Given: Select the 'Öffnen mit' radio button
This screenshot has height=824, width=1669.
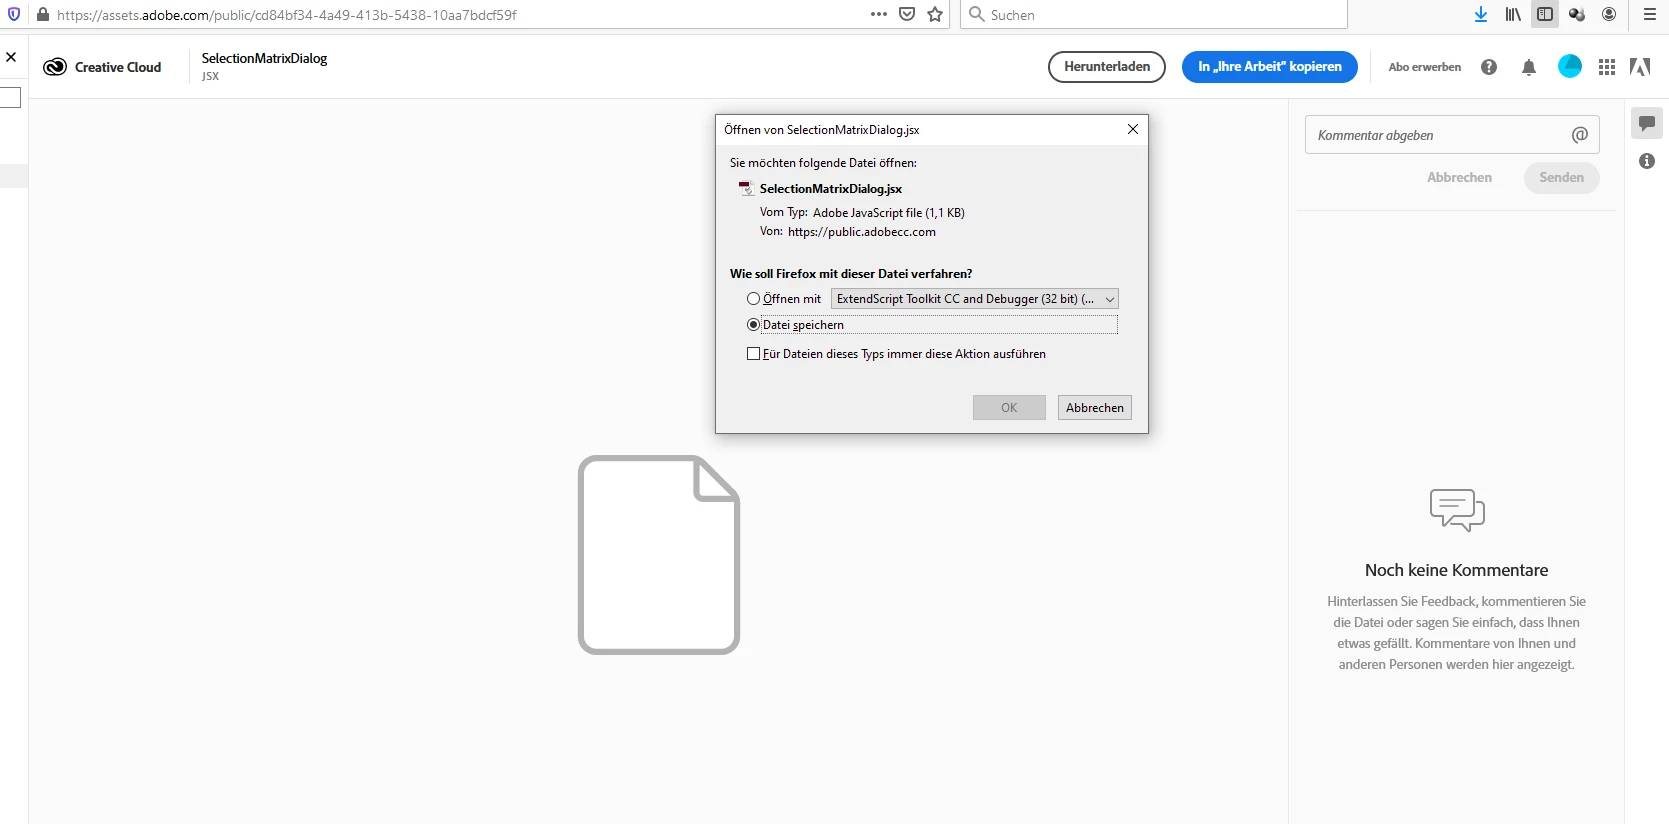Looking at the screenshot, I should coord(753,299).
